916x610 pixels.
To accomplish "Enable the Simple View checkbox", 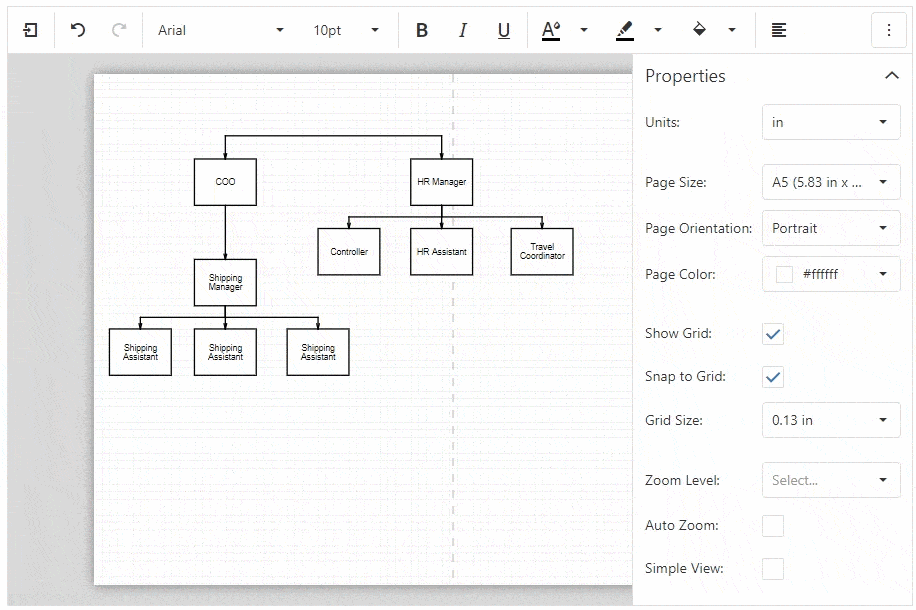I will tap(773, 569).
